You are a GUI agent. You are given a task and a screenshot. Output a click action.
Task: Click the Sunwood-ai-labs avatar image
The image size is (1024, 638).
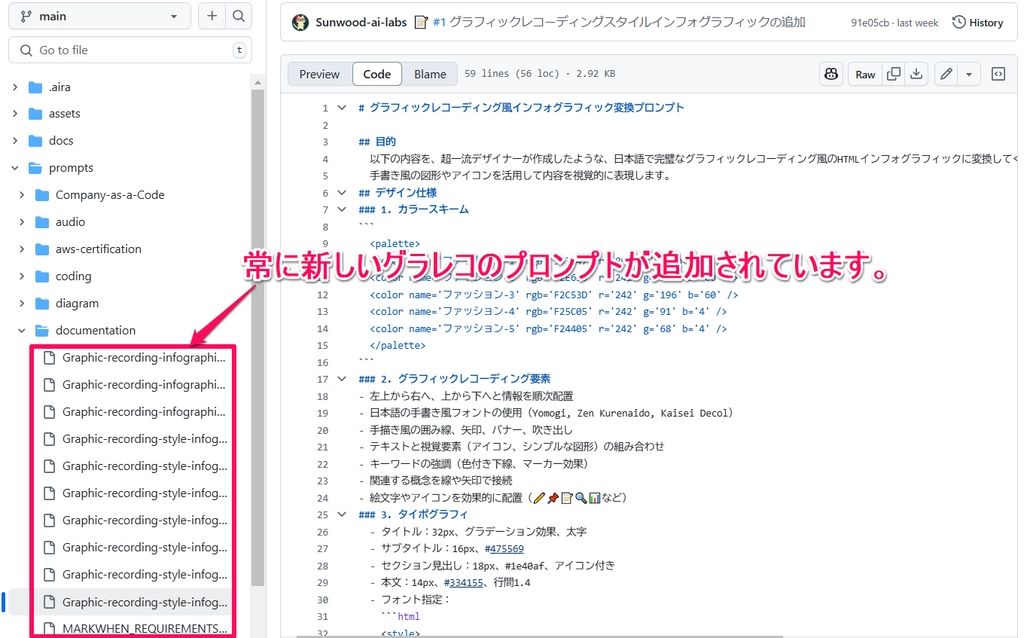pos(300,22)
